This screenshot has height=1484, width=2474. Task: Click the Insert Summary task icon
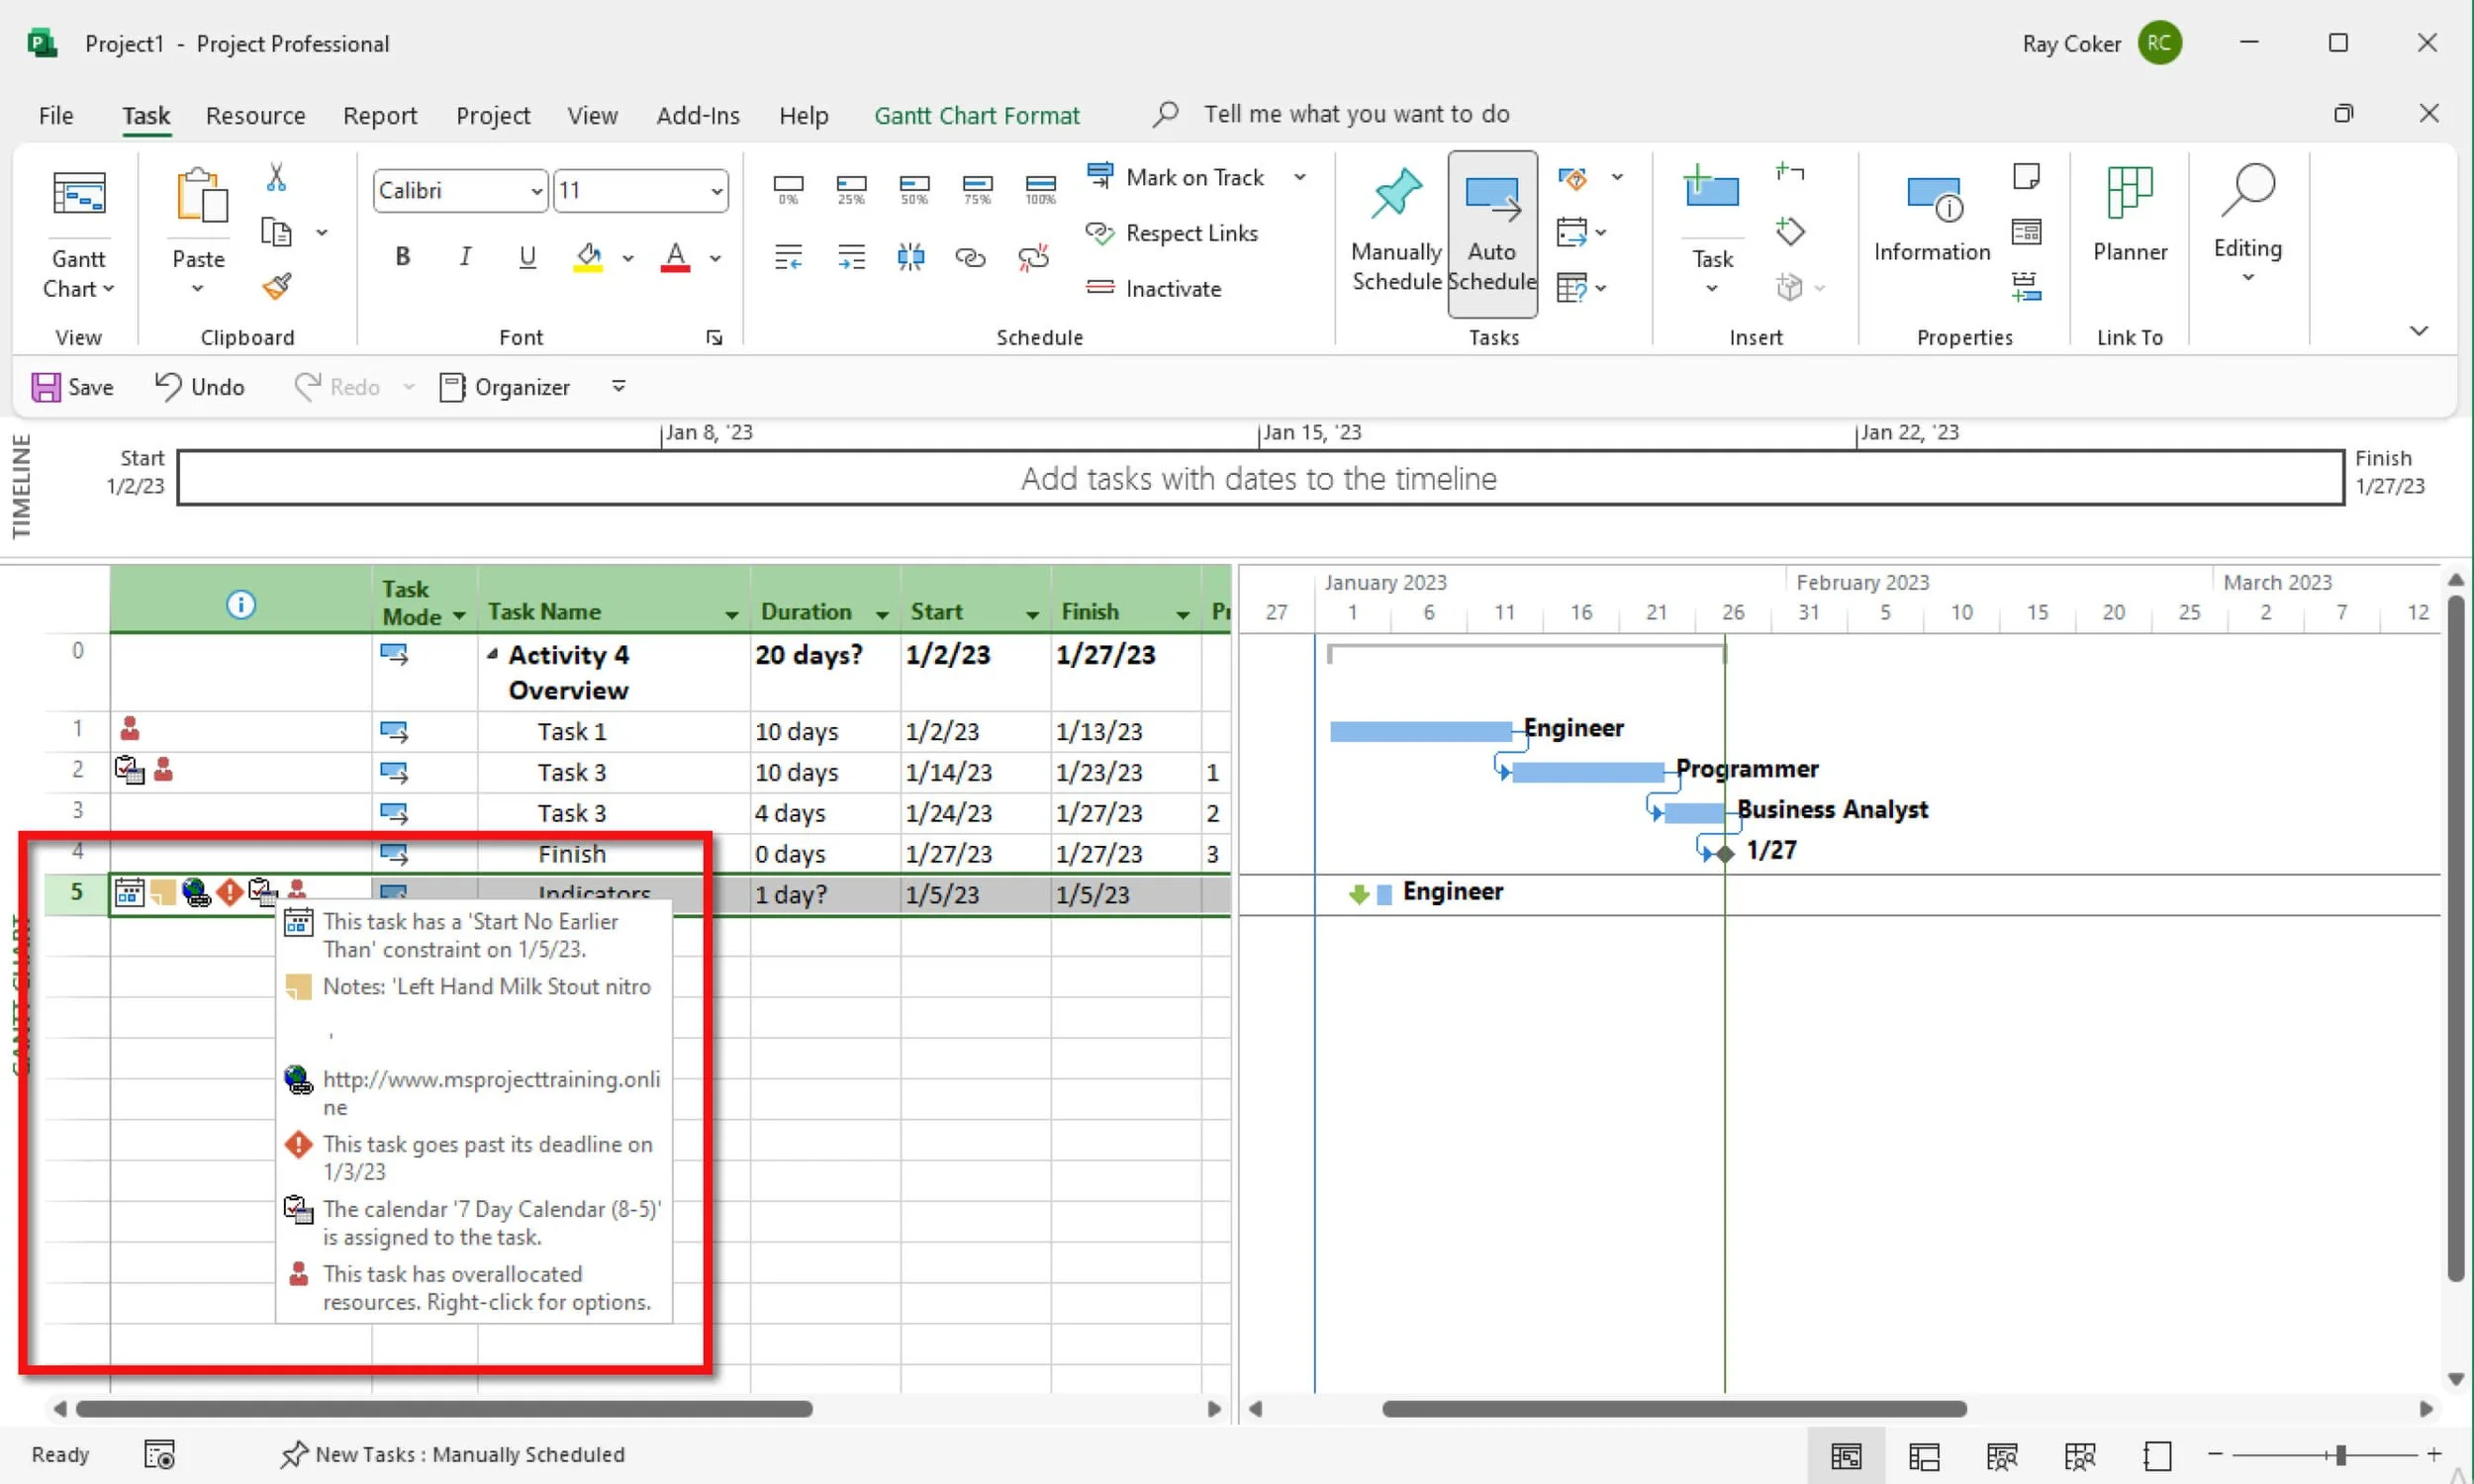[1789, 173]
